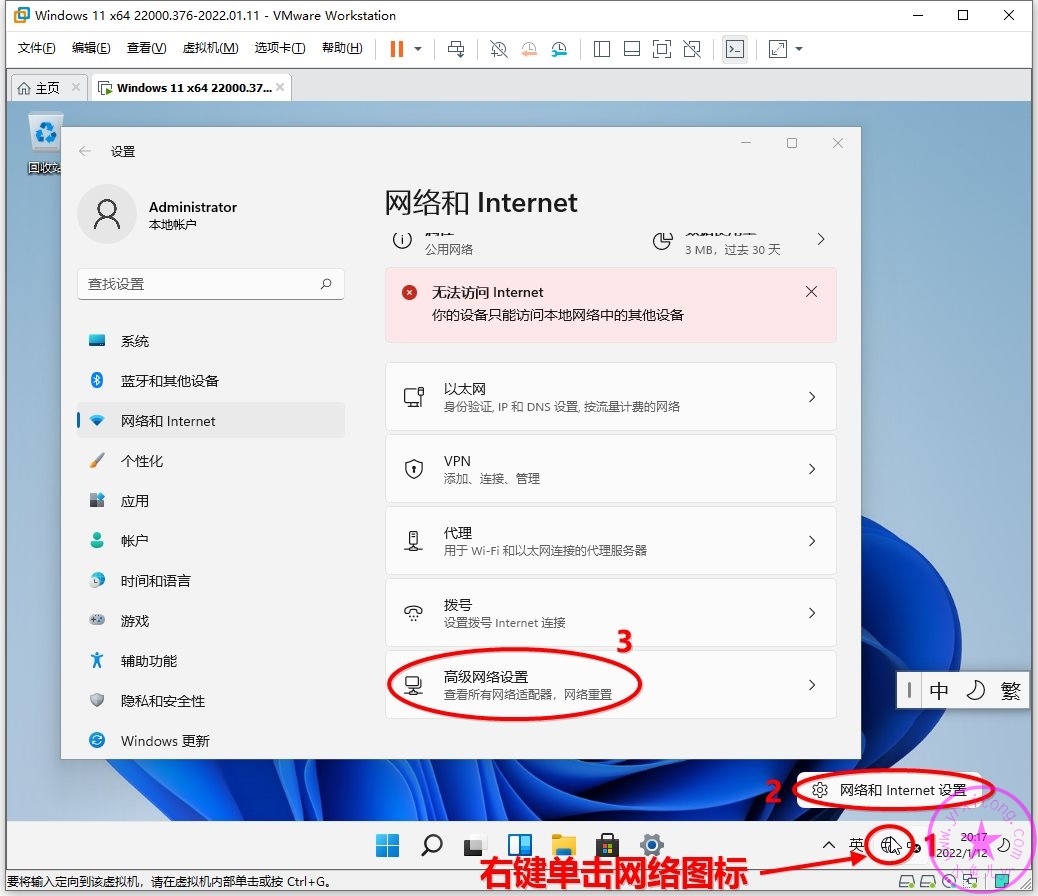
Task: Click the 查找设置 search box
Action: pos(211,284)
